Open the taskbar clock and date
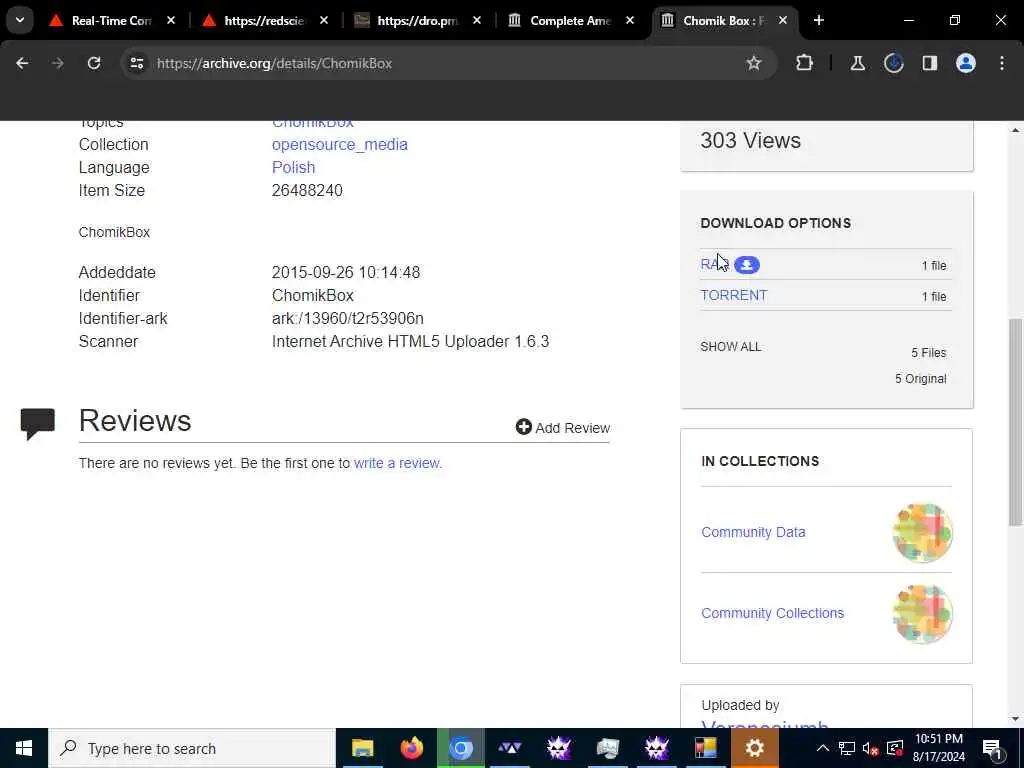This screenshot has height=768, width=1024. coord(938,748)
